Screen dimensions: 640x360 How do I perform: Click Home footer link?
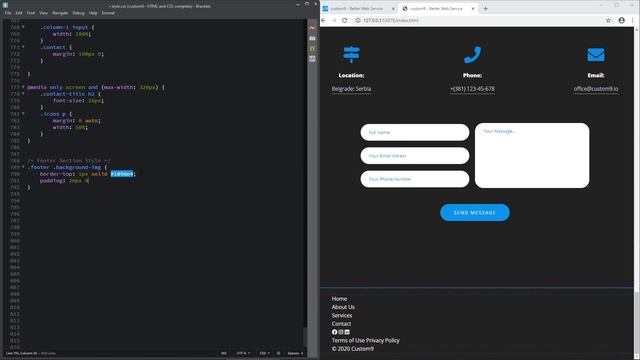tap(339, 299)
